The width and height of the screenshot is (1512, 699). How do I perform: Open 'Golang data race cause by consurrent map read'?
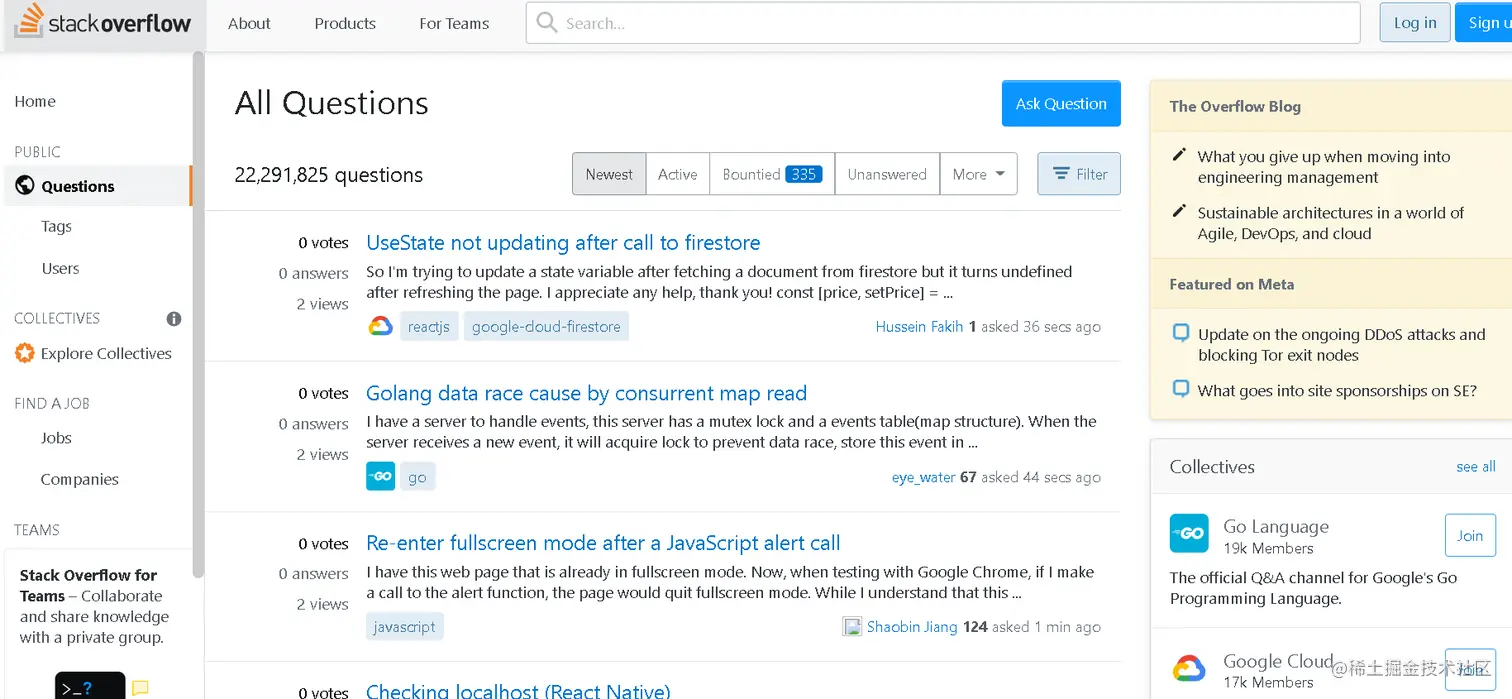(x=586, y=393)
